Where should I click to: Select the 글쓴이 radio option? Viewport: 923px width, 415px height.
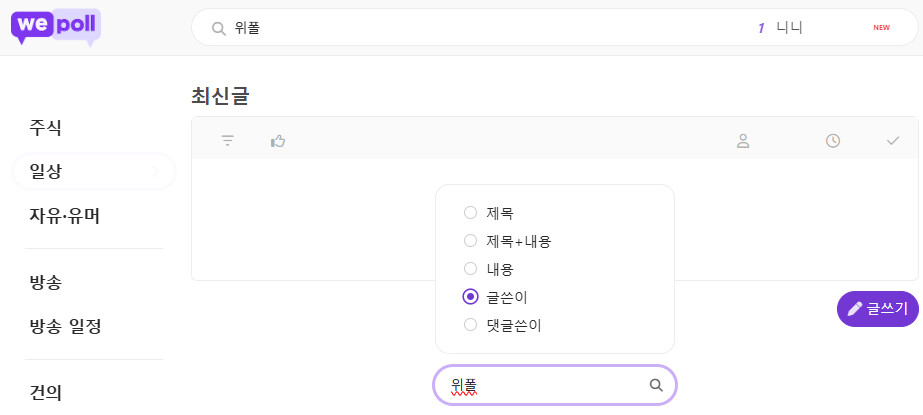(x=470, y=297)
